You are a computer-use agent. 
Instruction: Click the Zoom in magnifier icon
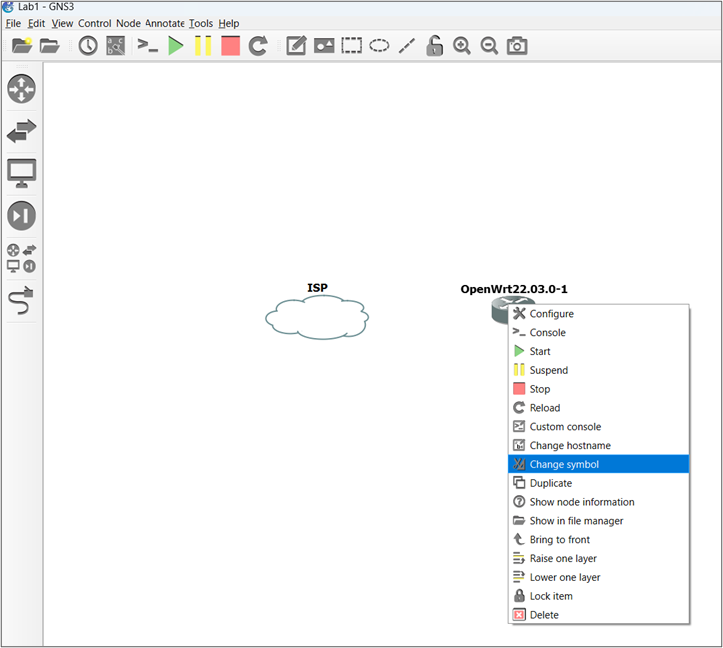point(462,46)
